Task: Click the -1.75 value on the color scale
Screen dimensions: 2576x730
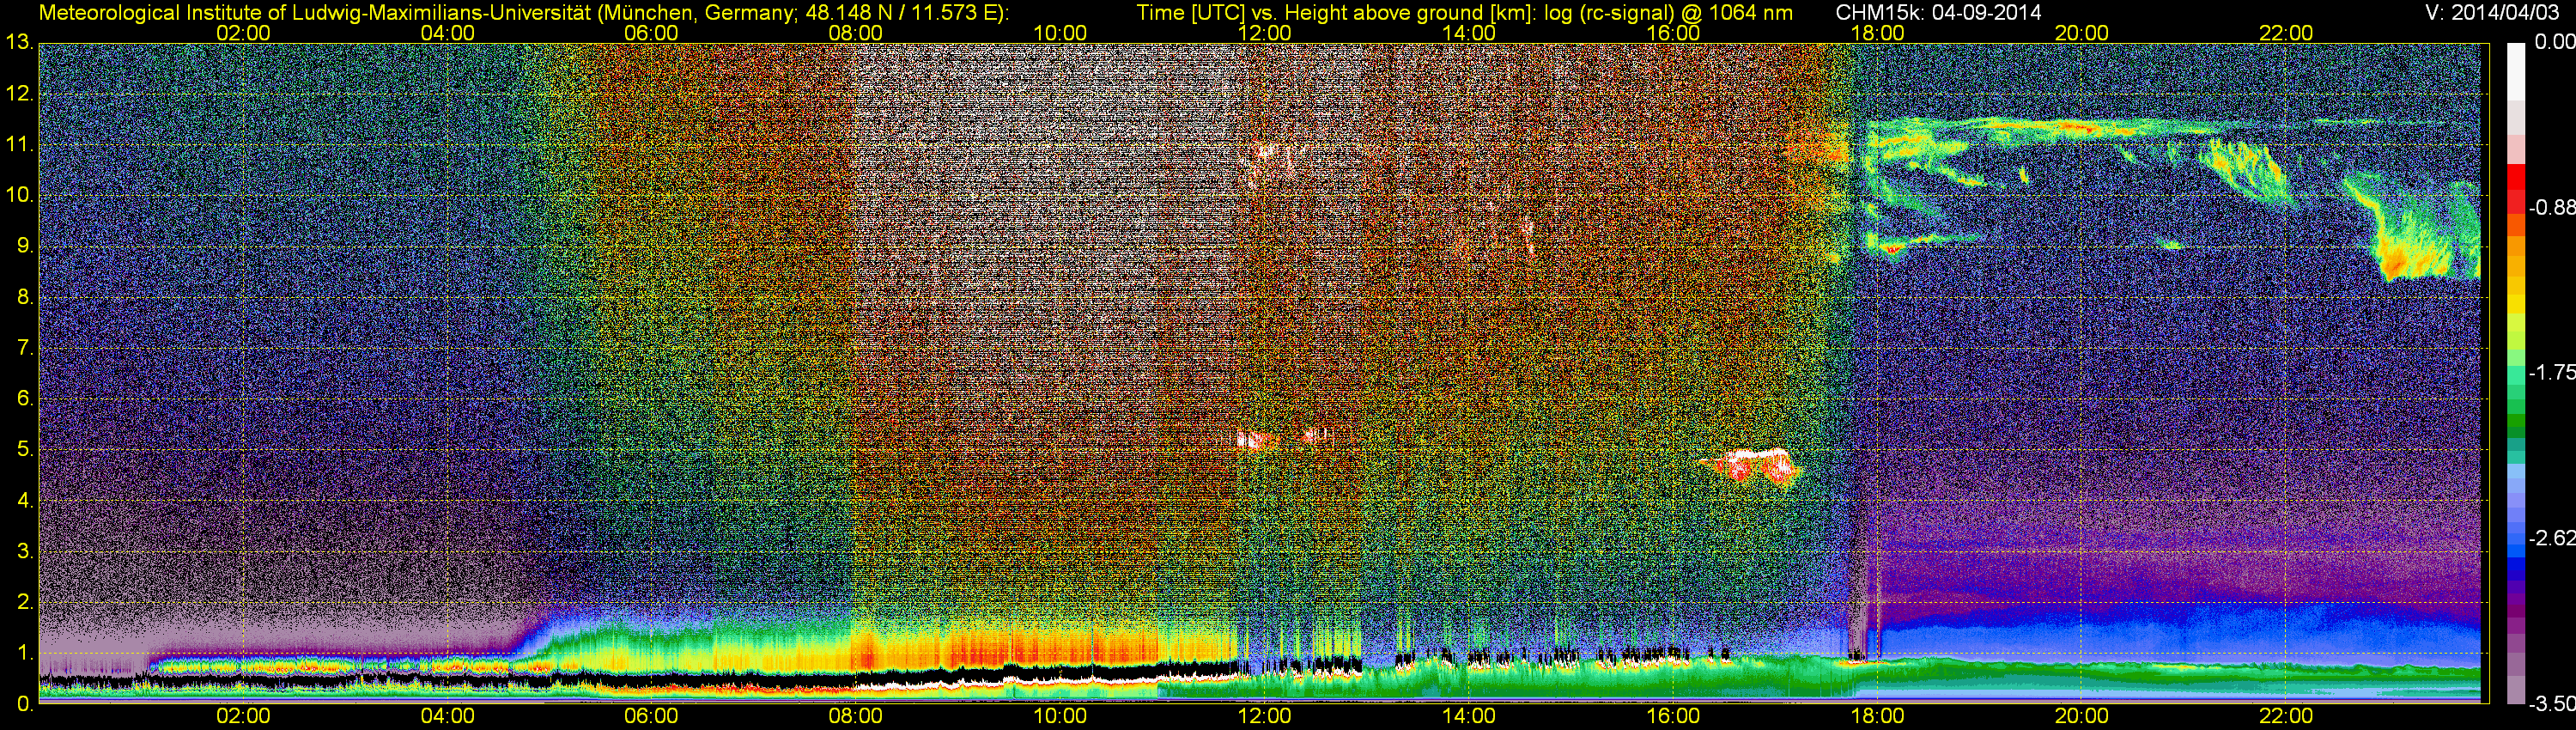Action: tap(2551, 373)
